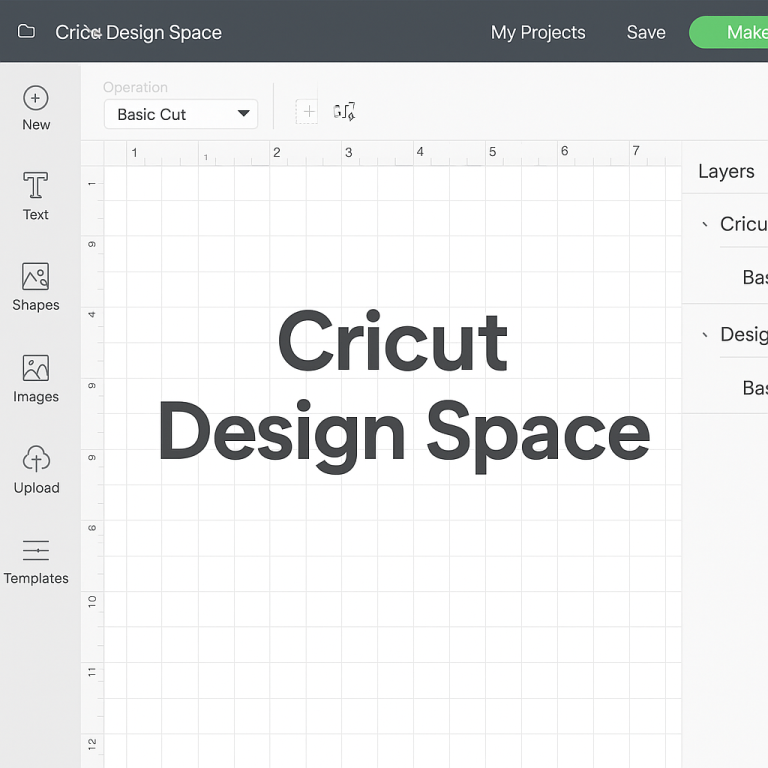Click the toolbar icon beside the dashed plus
The image size is (768, 768).
tap(344, 112)
